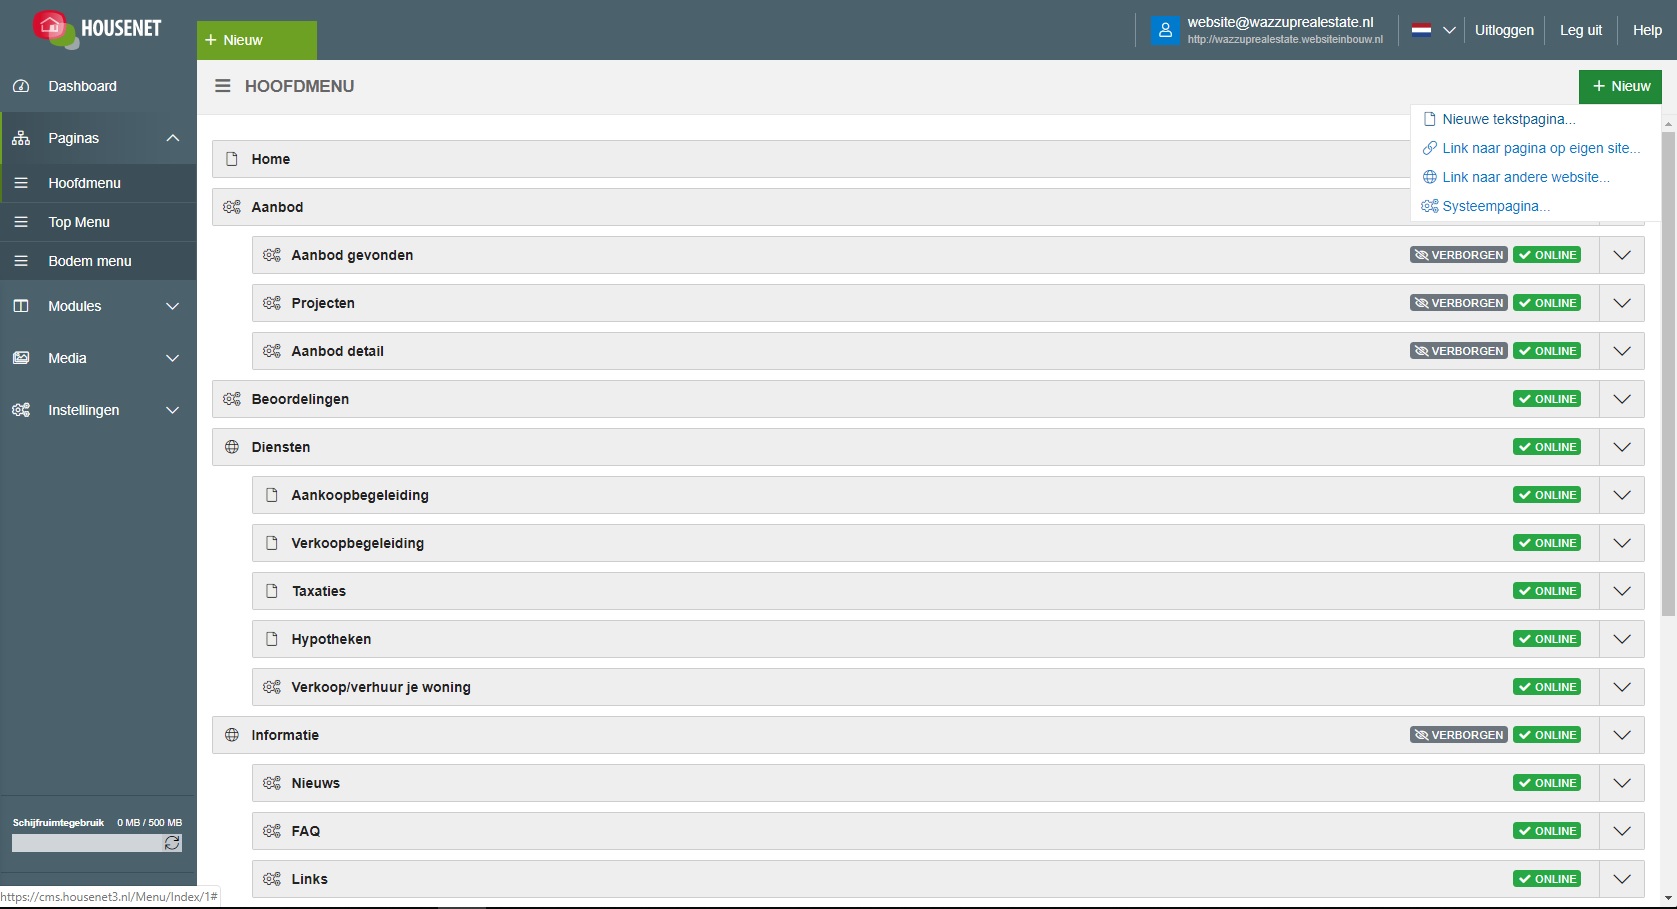Choose Link naar pagina op eigen site
This screenshot has width=1677, height=909.
coord(1540,148)
